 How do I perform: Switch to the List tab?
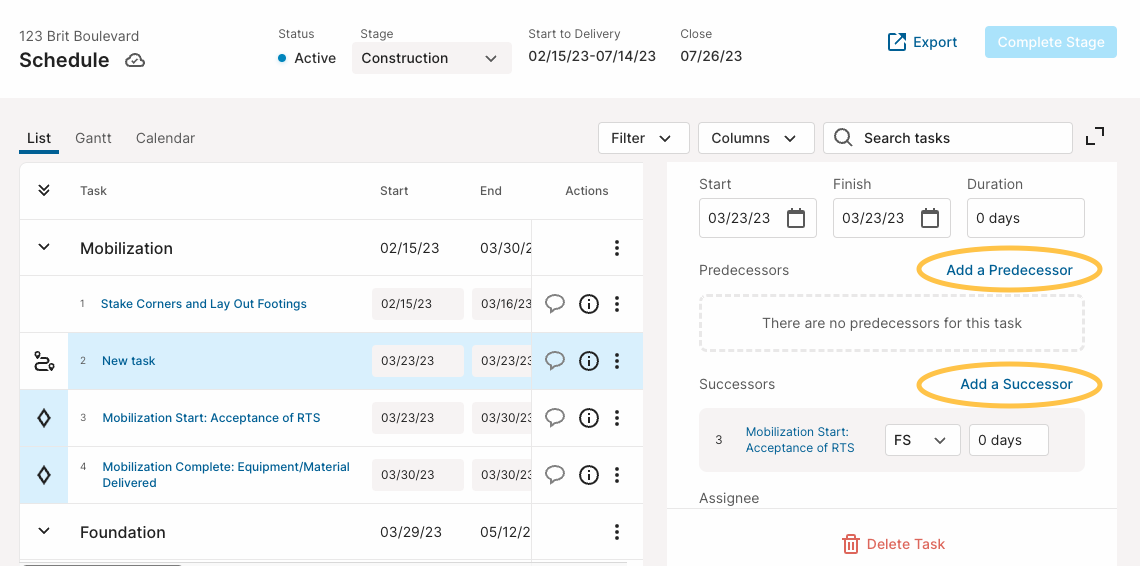pyautogui.click(x=39, y=138)
